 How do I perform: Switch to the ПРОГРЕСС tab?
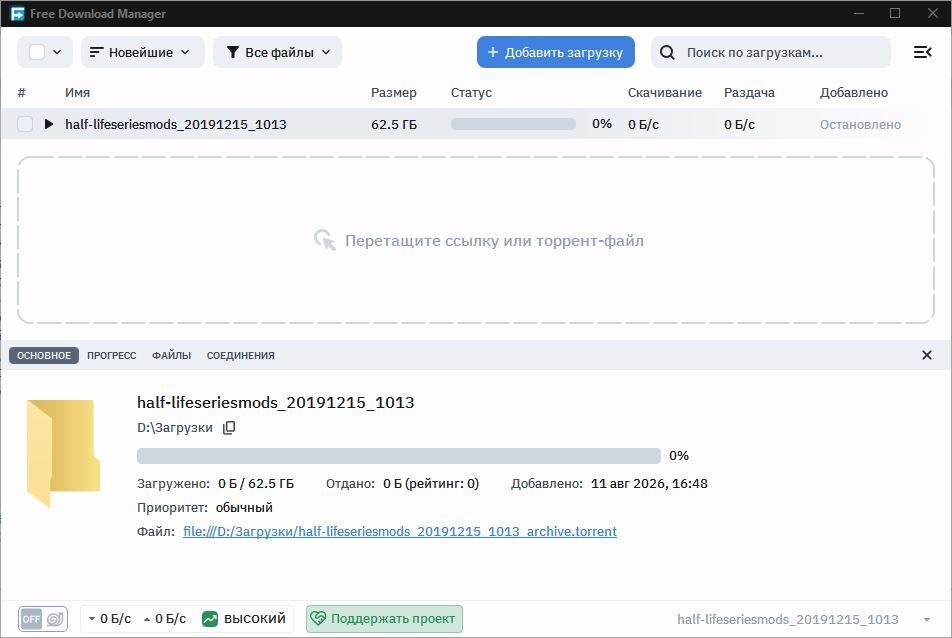[x=112, y=355]
